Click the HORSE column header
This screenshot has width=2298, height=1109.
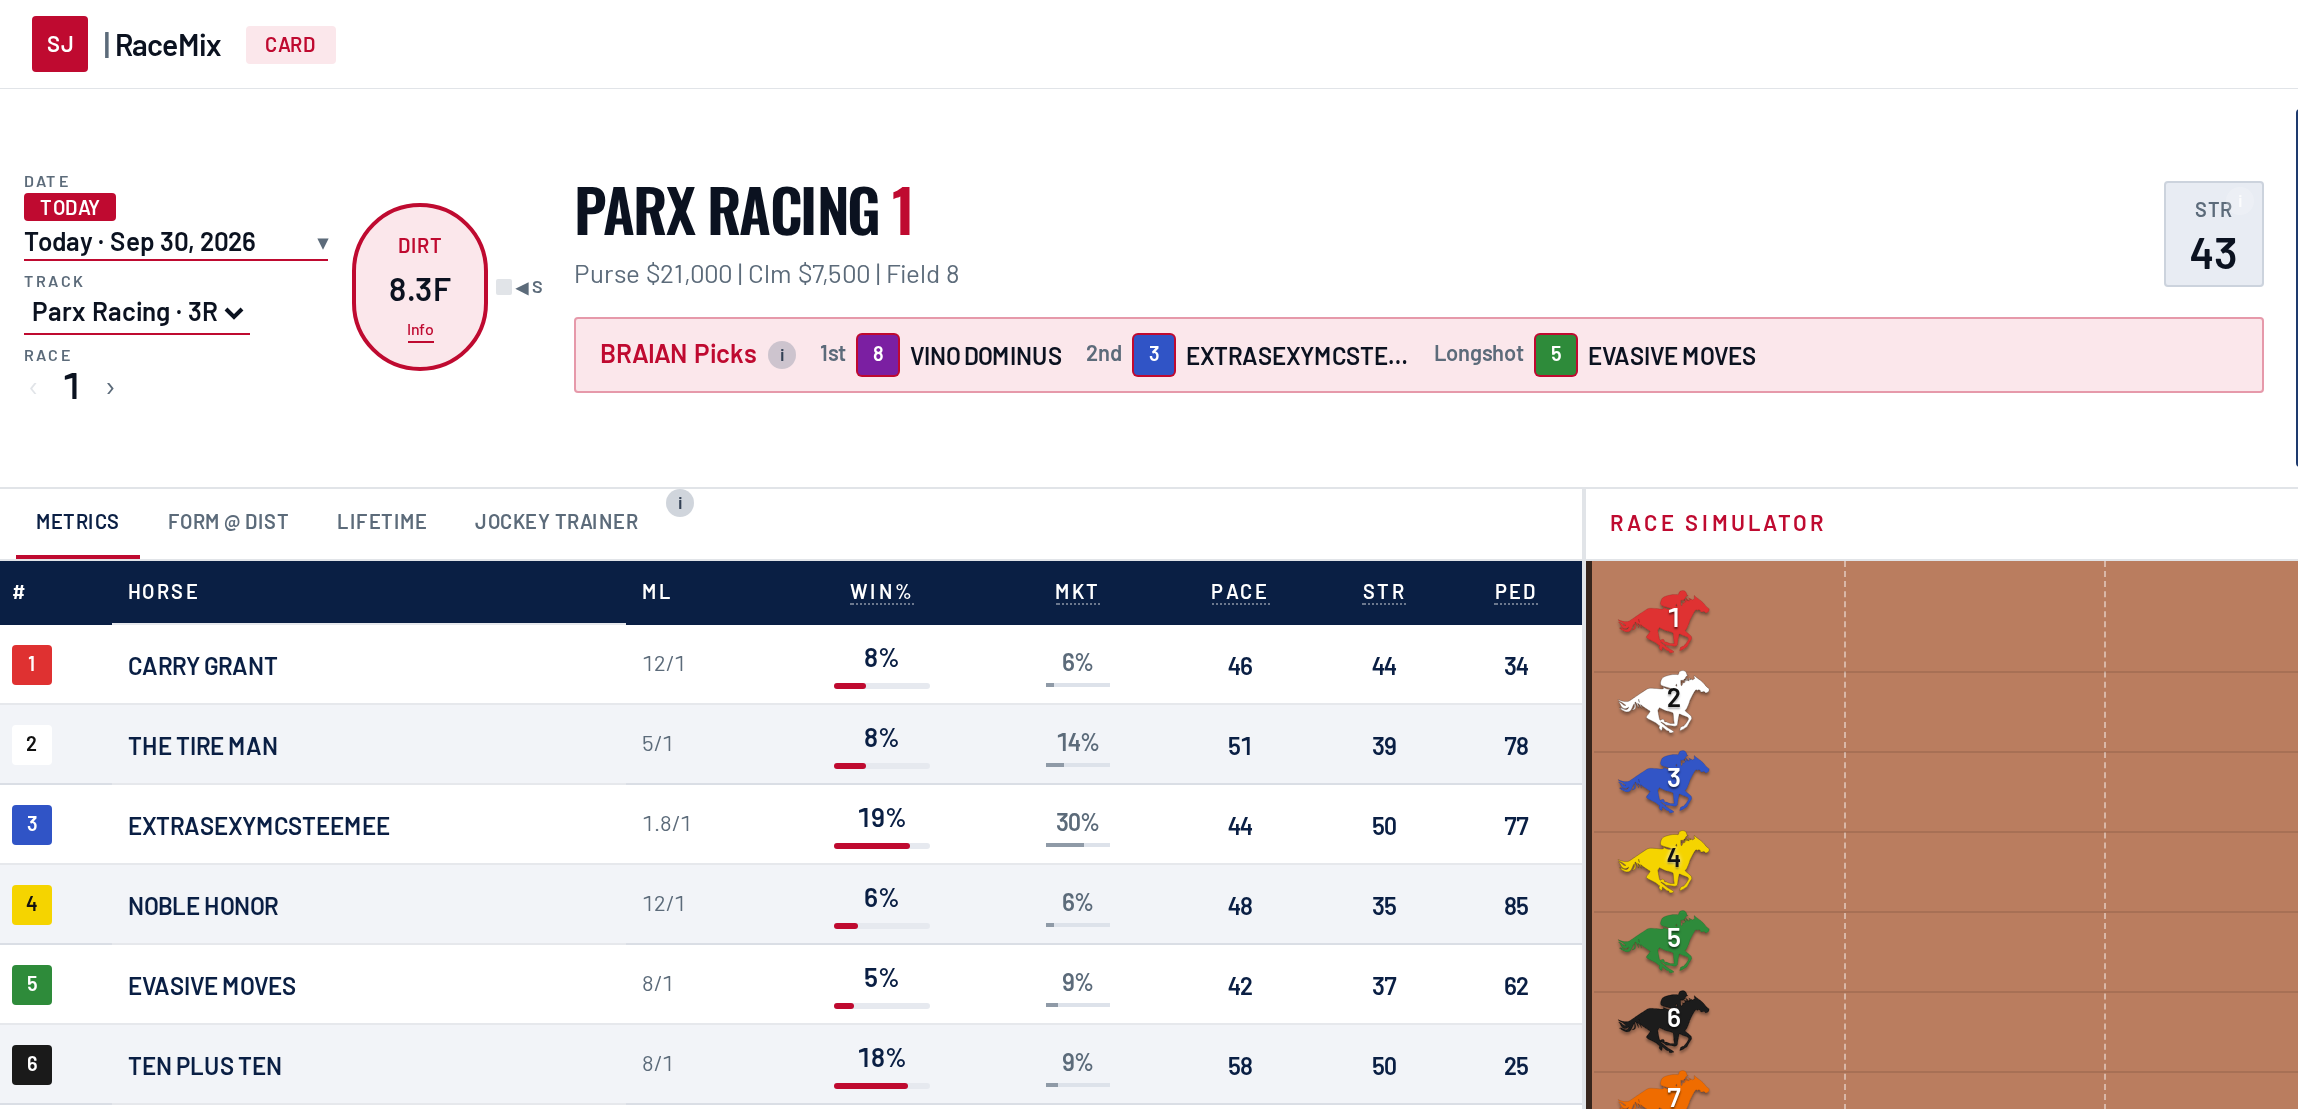tap(163, 592)
